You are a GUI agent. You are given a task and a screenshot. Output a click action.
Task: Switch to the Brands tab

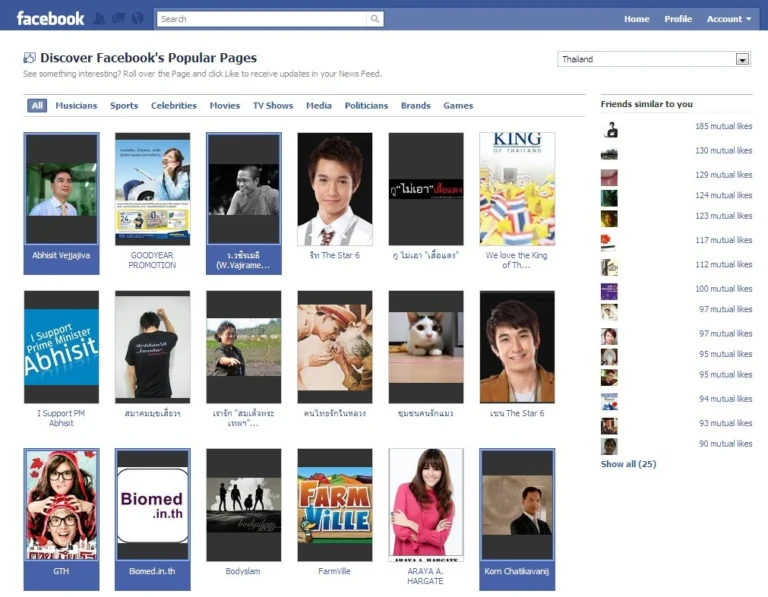click(x=415, y=105)
